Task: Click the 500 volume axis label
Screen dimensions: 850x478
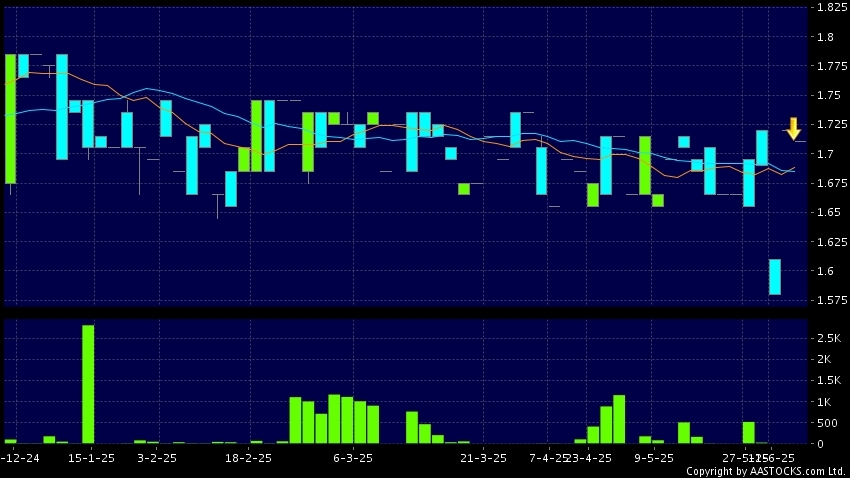Action: pyautogui.click(x=827, y=423)
